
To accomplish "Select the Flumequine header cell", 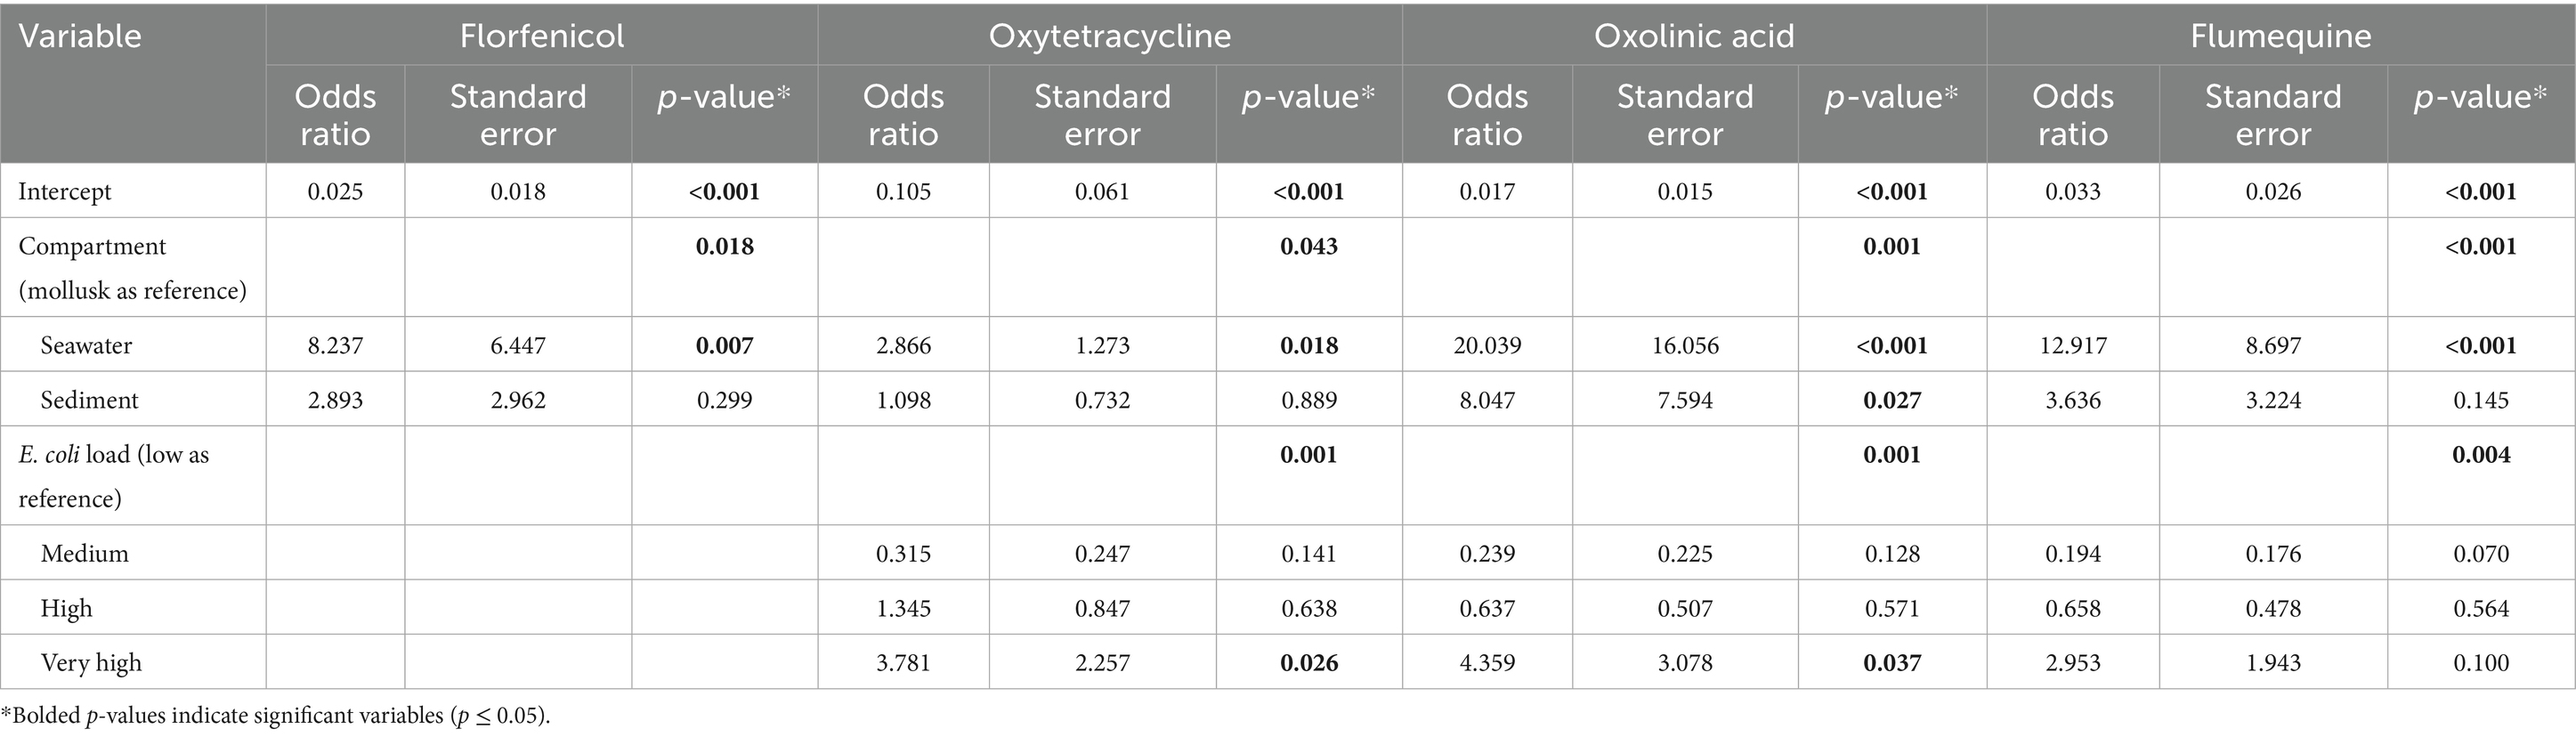I will (x=2280, y=36).
